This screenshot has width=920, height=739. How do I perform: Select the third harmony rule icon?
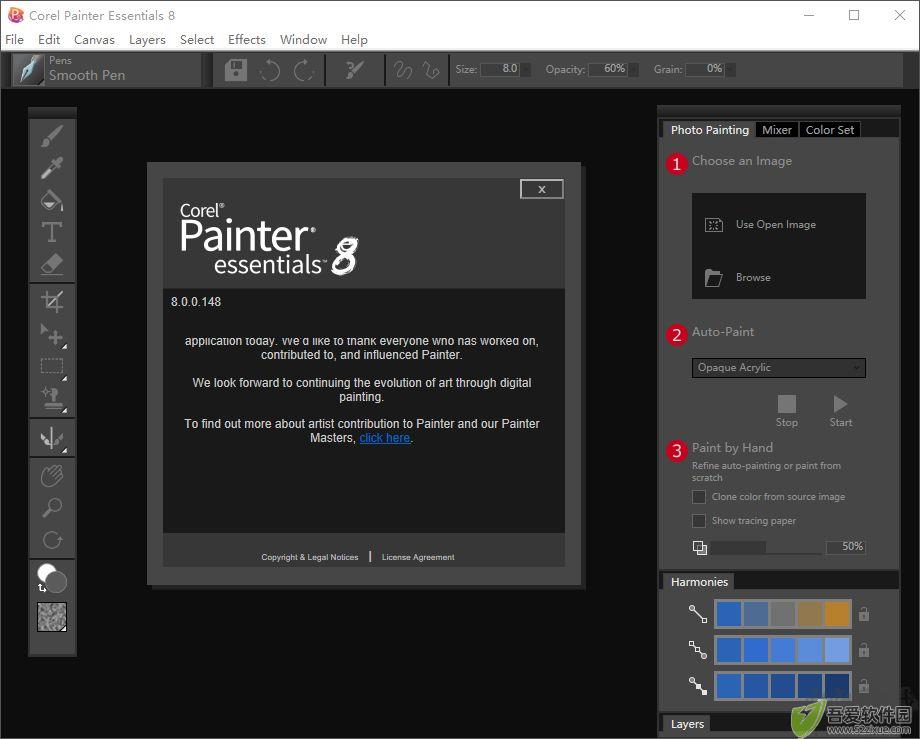(x=698, y=686)
